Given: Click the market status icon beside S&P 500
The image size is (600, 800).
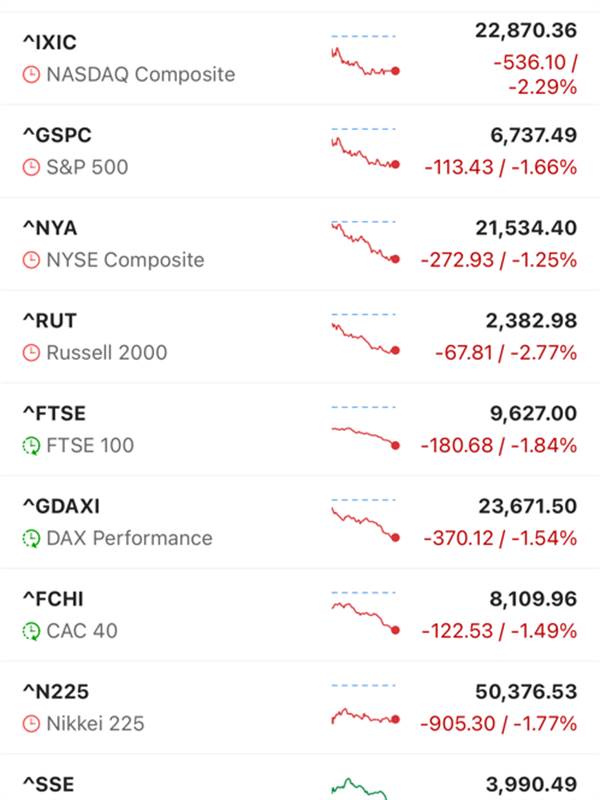Looking at the screenshot, I should 32,168.
